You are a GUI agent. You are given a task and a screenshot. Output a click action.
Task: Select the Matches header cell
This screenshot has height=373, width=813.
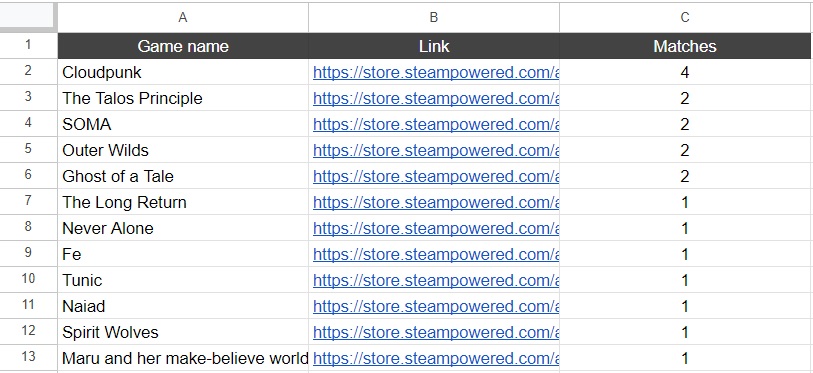click(684, 46)
